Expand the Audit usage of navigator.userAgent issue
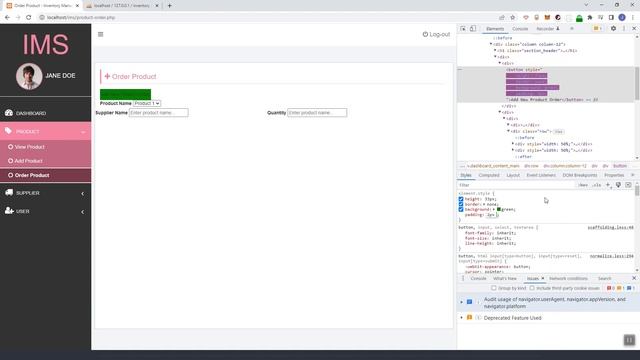This screenshot has width=640, height=360. [462, 302]
